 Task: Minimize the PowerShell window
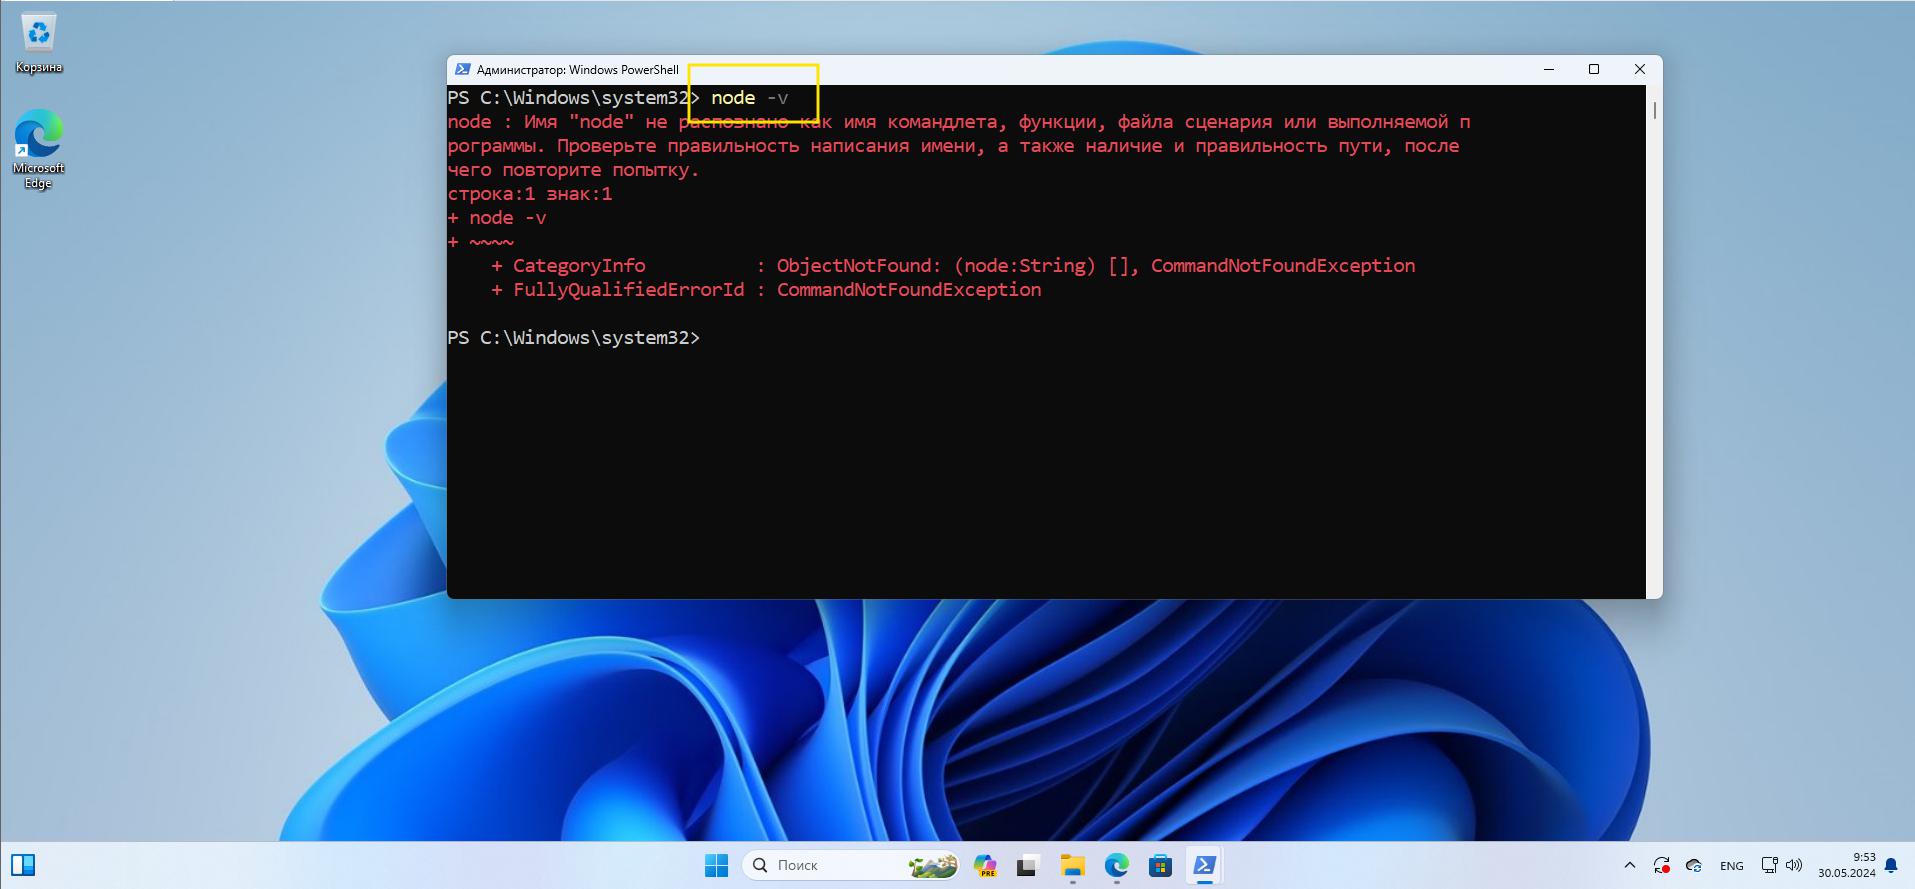(1548, 69)
